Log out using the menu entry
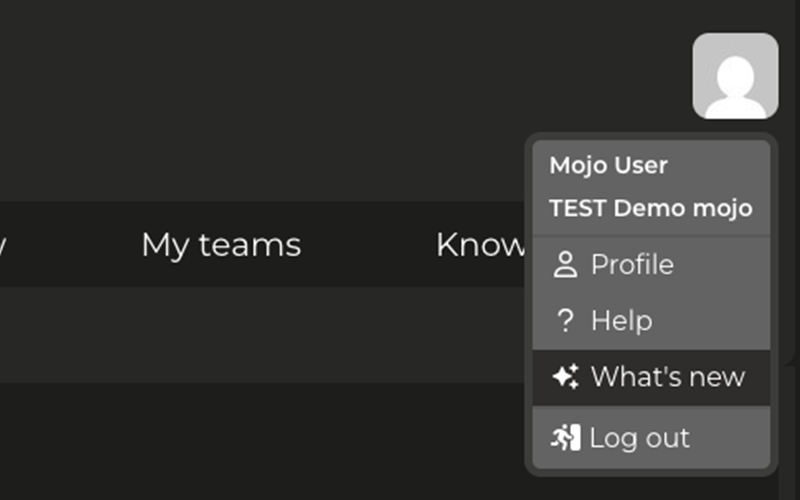This screenshot has height=500, width=800. tap(652, 437)
